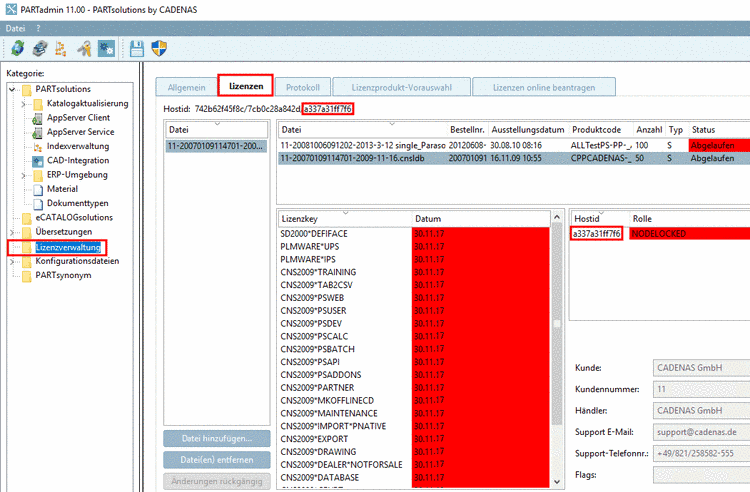The image size is (750, 492).
Task: Switch to the Protokoll tab
Action: point(303,87)
